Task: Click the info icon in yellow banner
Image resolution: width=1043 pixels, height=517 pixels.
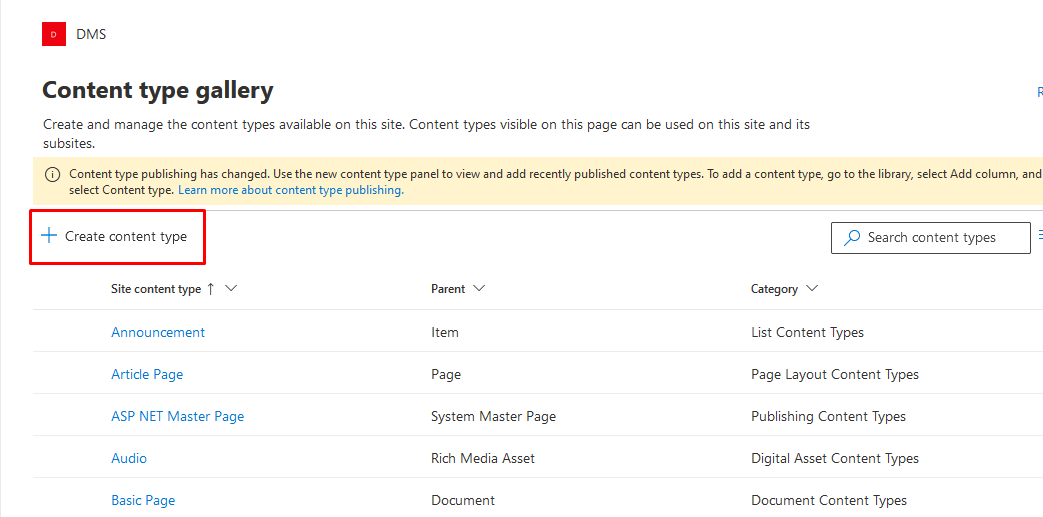Action: tap(52, 175)
